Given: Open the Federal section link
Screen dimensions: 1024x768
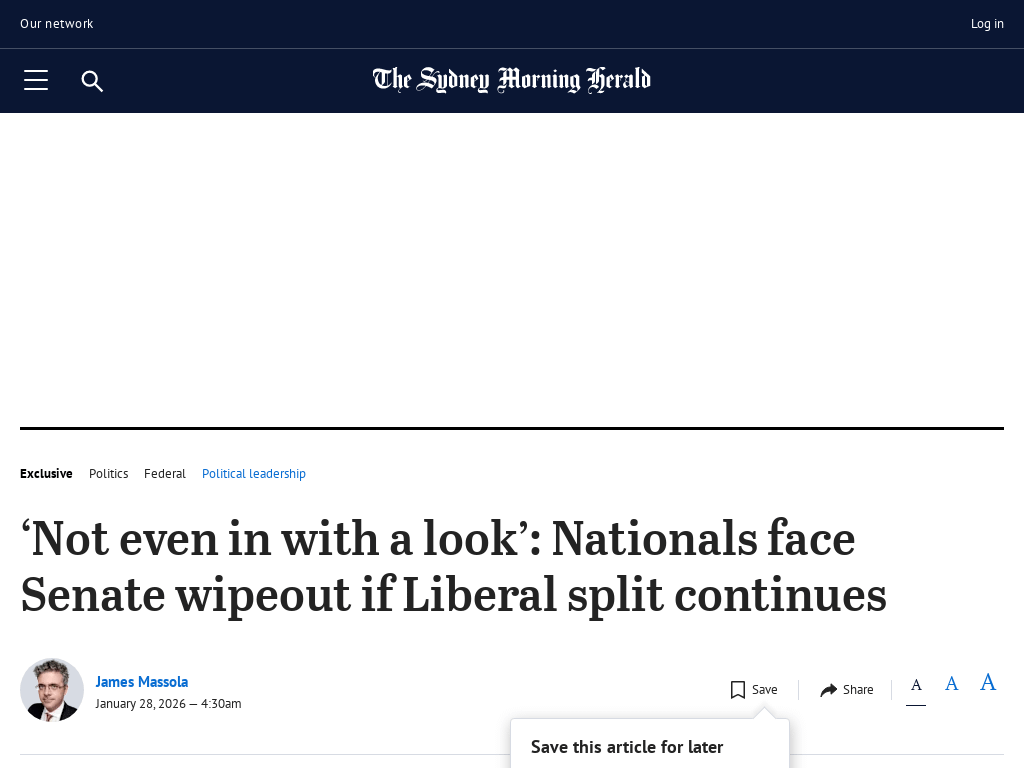Looking at the screenshot, I should (x=165, y=474).
